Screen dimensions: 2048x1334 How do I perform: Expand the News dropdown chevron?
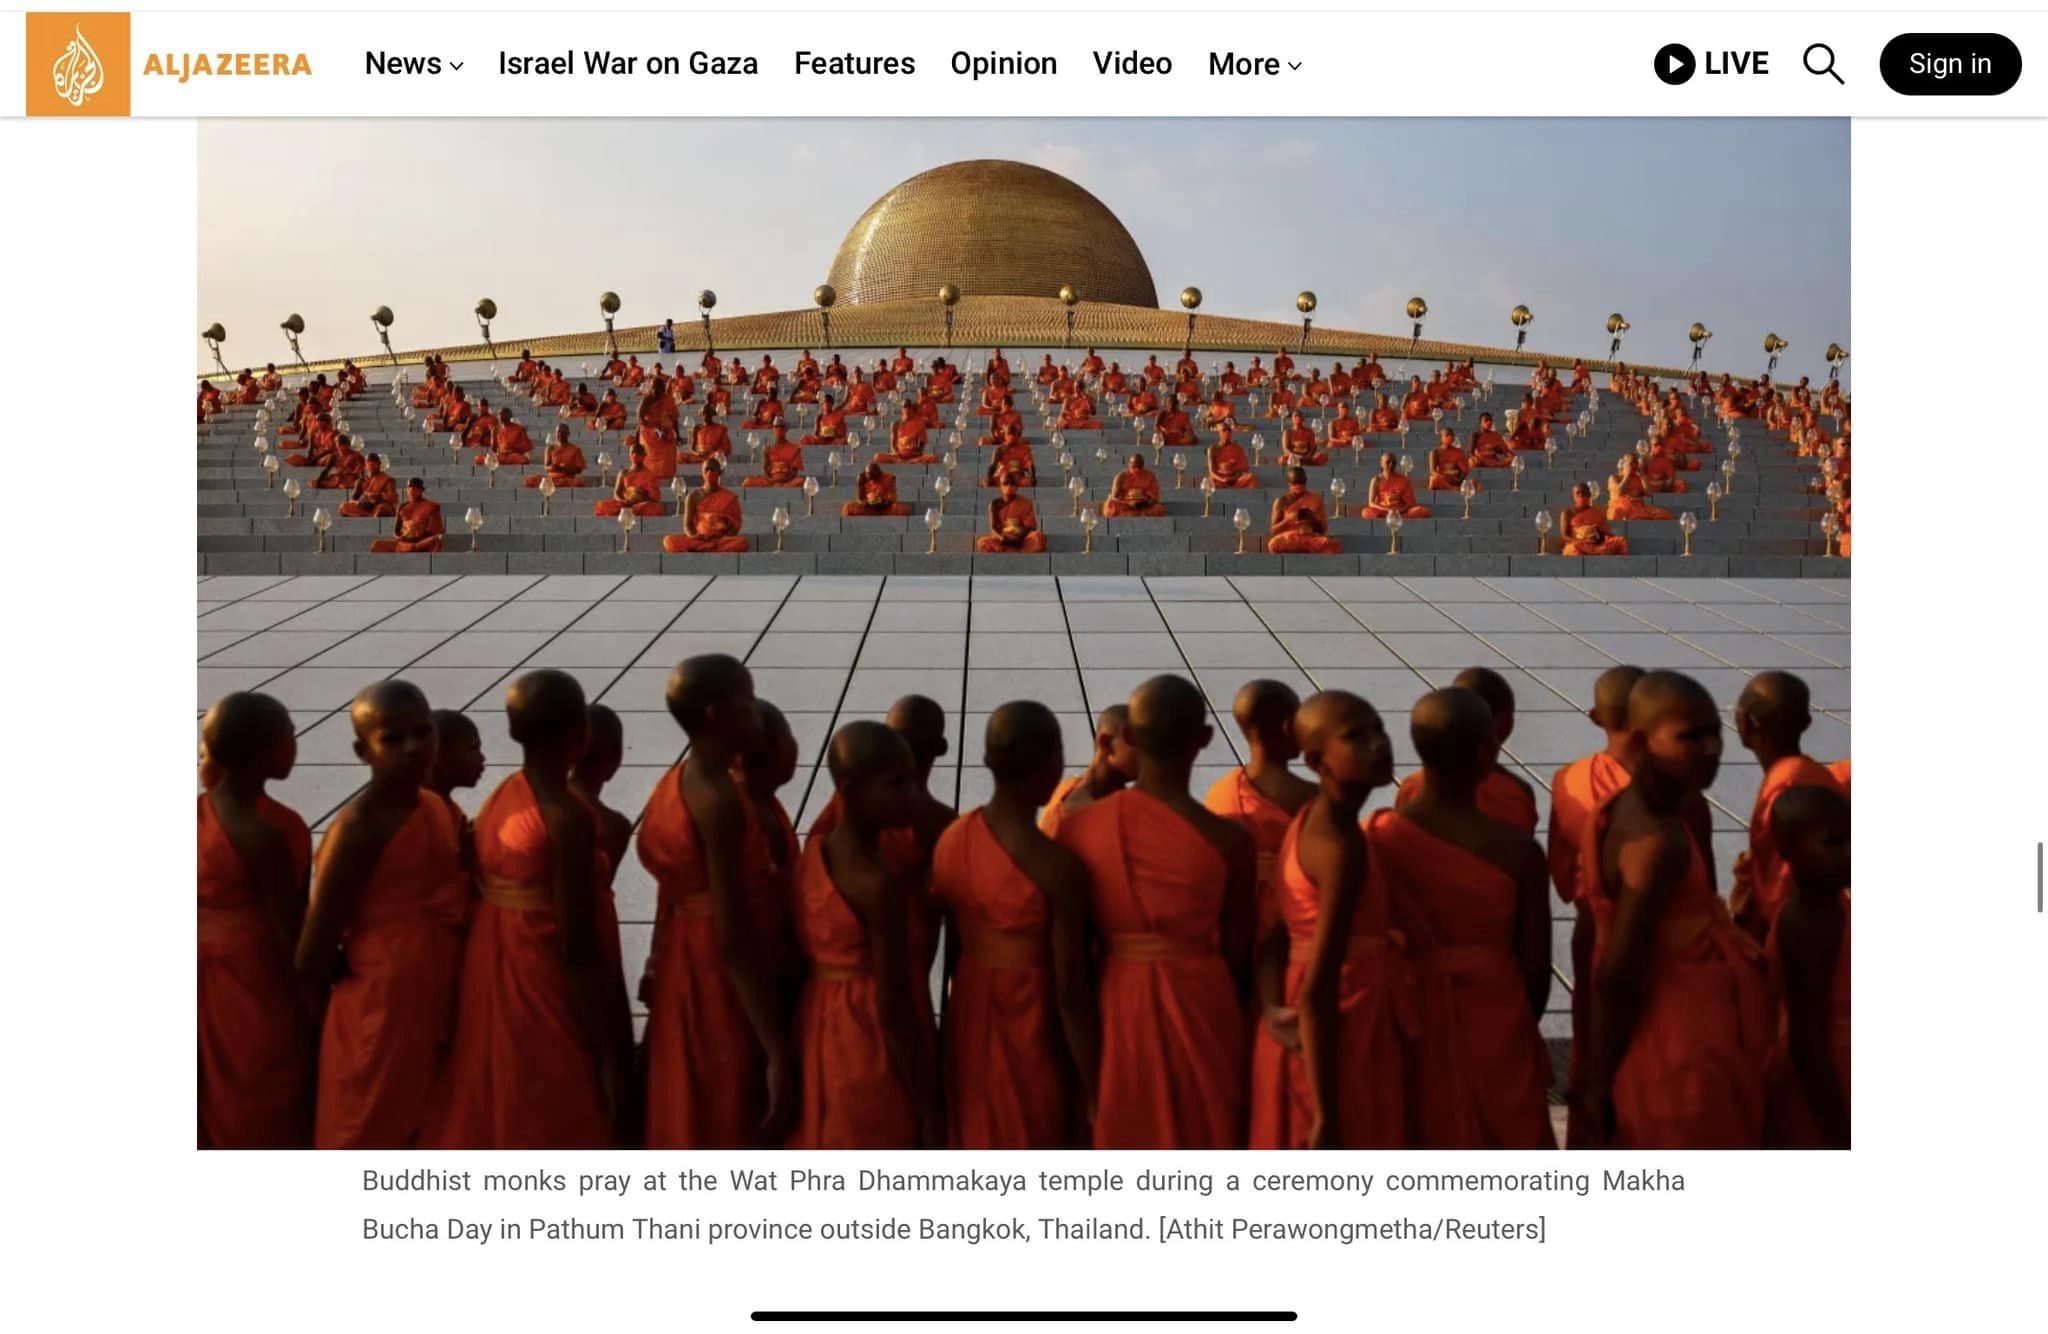[x=457, y=66]
